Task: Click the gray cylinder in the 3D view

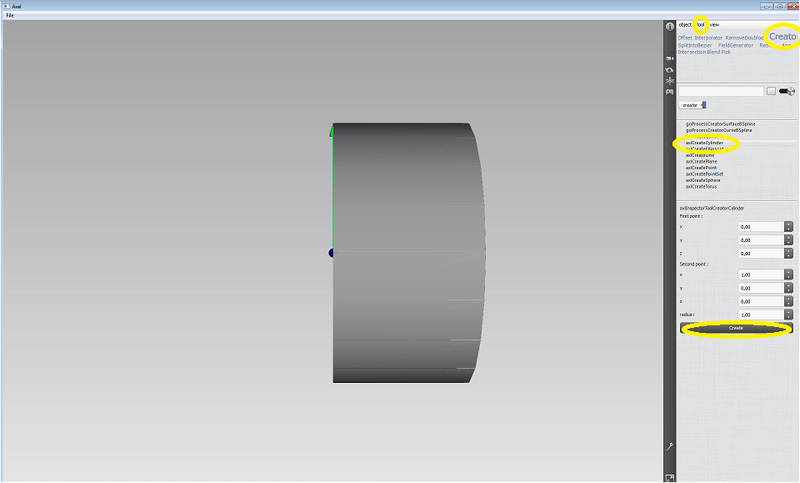Action: 408,252
